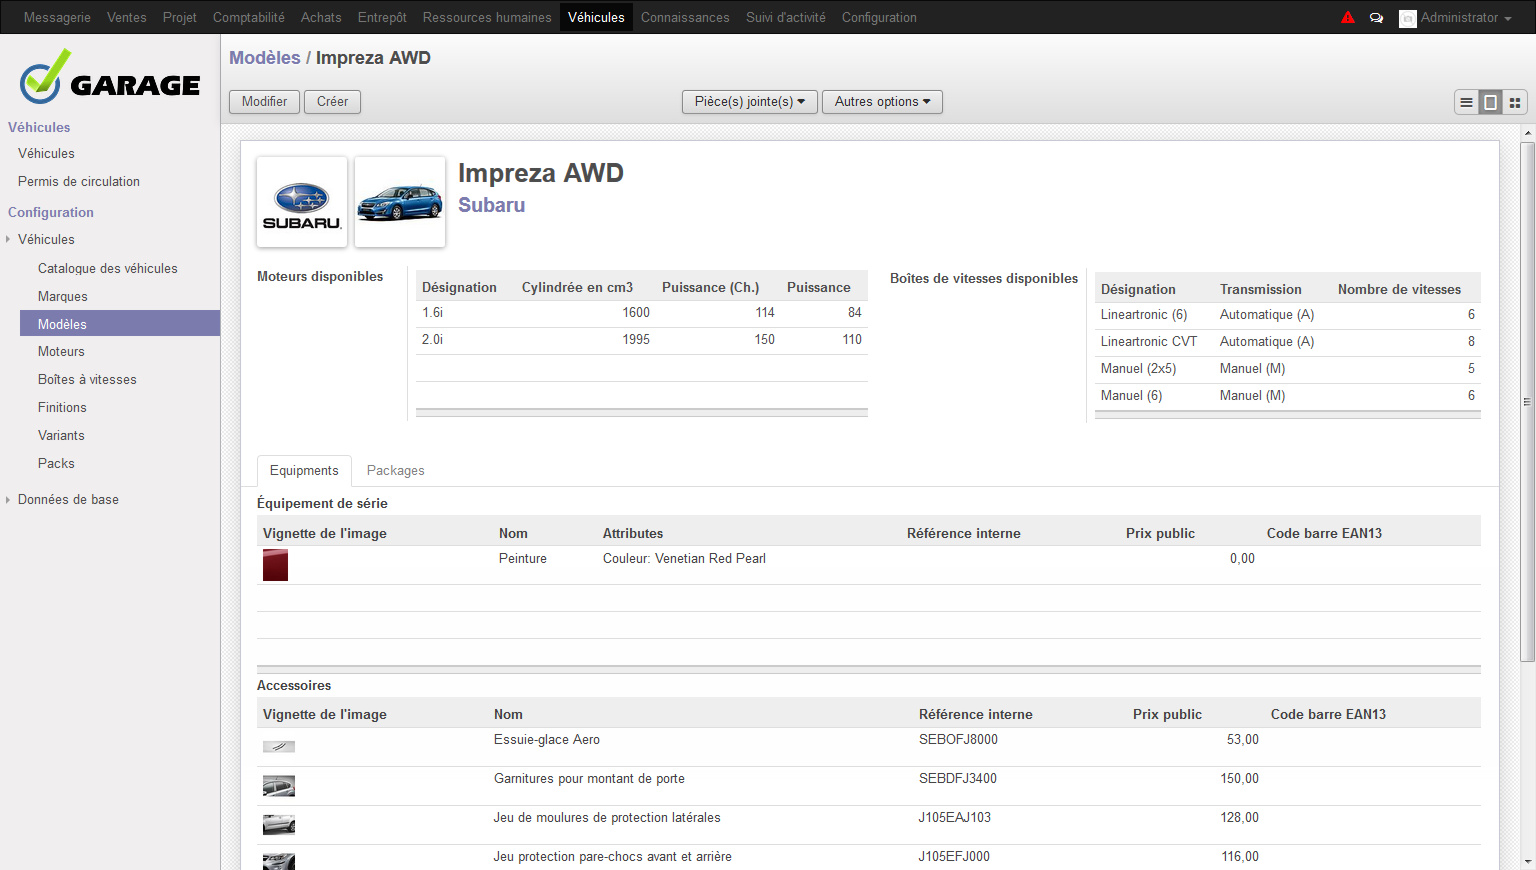
Task: Click the Garage logo in sidebar
Action: [110, 78]
